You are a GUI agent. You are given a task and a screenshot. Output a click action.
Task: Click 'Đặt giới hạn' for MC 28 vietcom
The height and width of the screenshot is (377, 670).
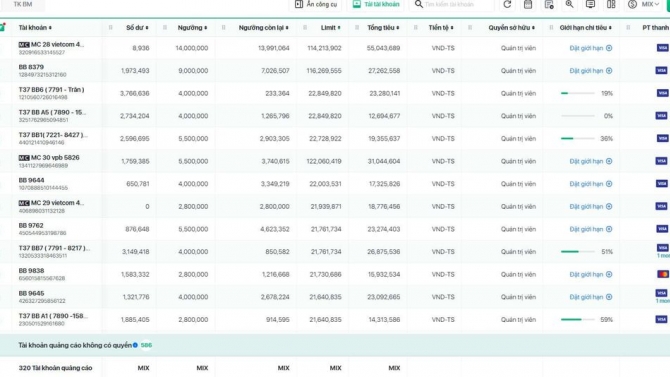tap(591, 48)
